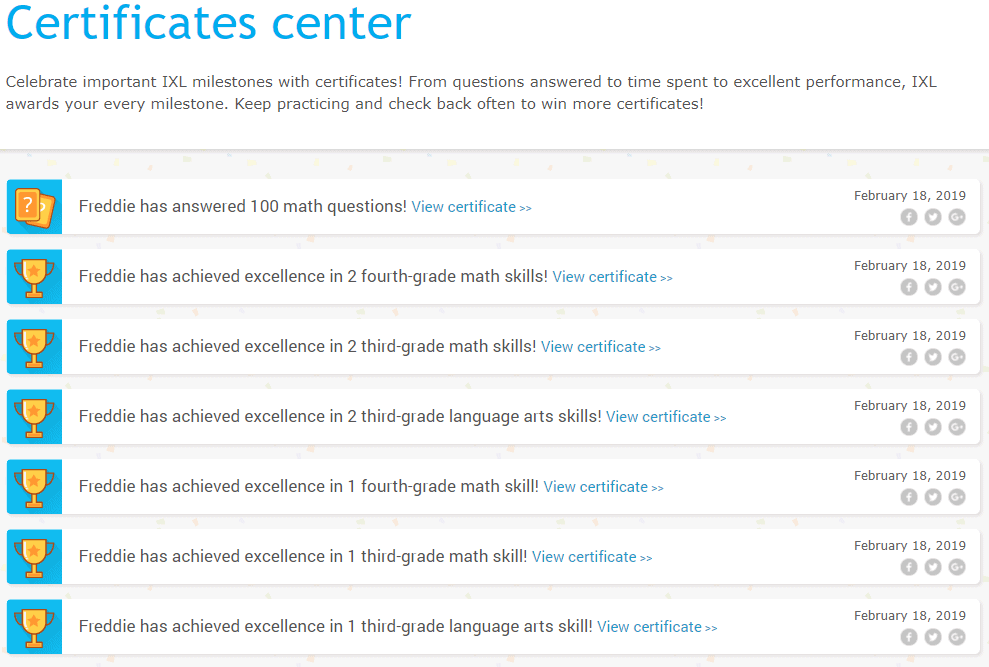Viewport: 989px width, 667px height.
Task: Click the trophy icon for 2 fourth-grade math skills
Action: 35,277
